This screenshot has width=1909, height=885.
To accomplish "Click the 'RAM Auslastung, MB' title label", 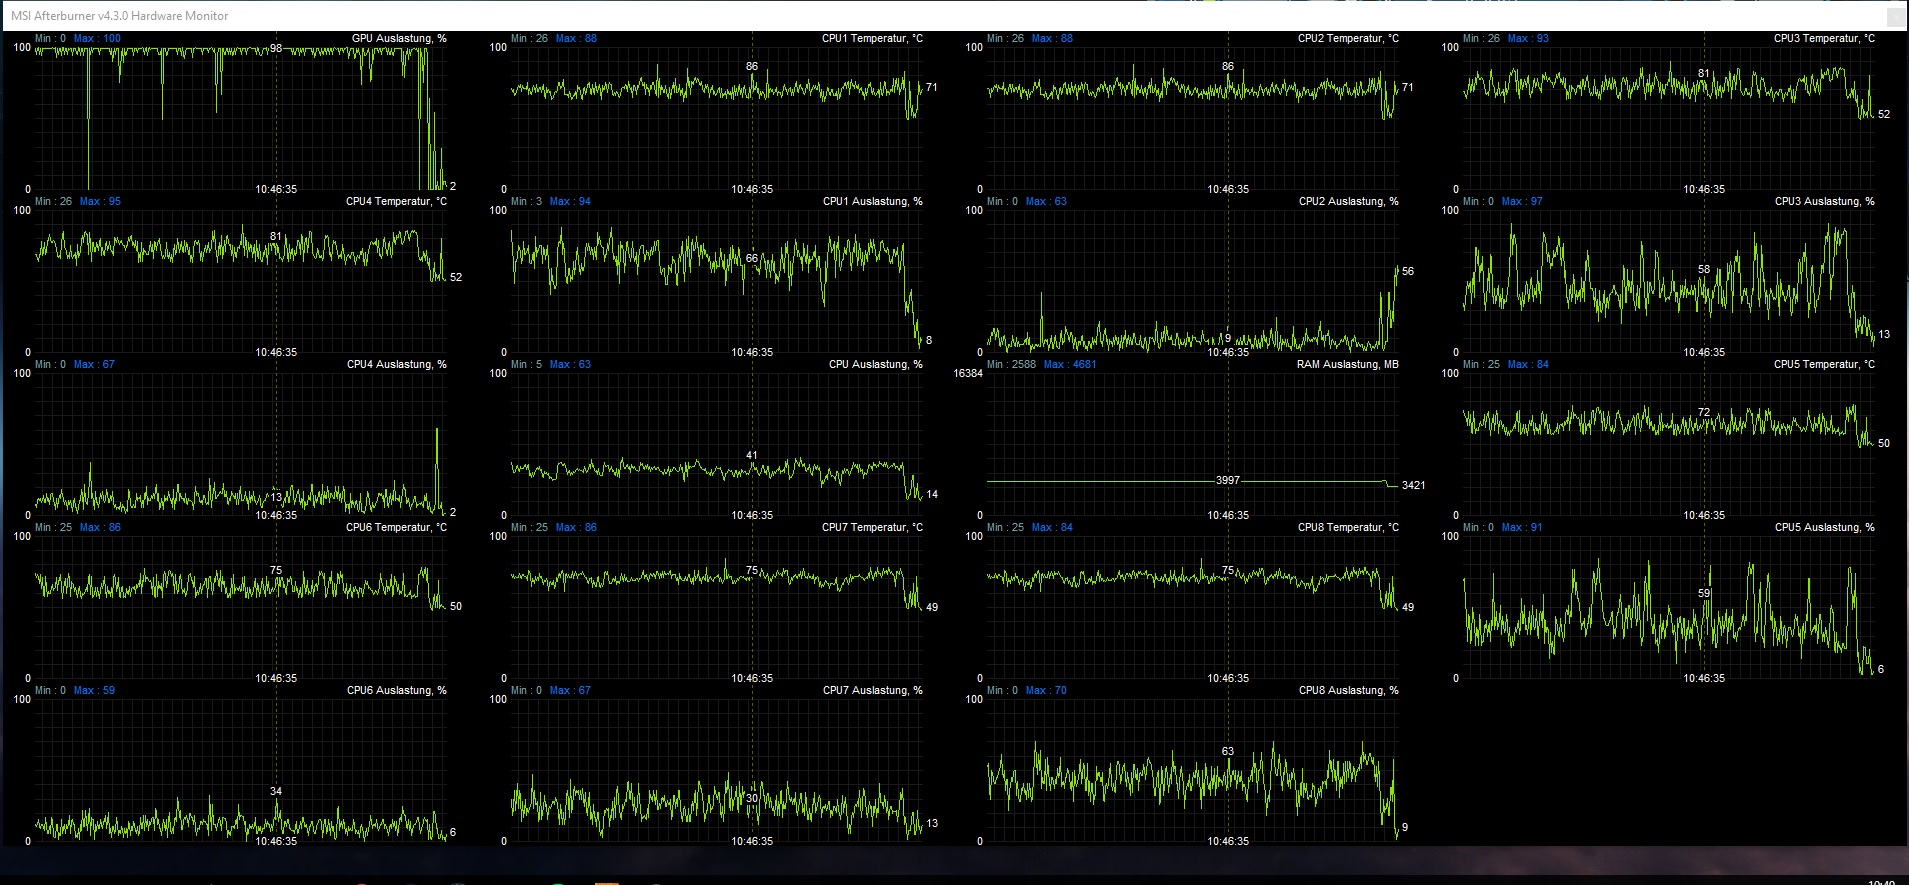I will [x=1347, y=364].
